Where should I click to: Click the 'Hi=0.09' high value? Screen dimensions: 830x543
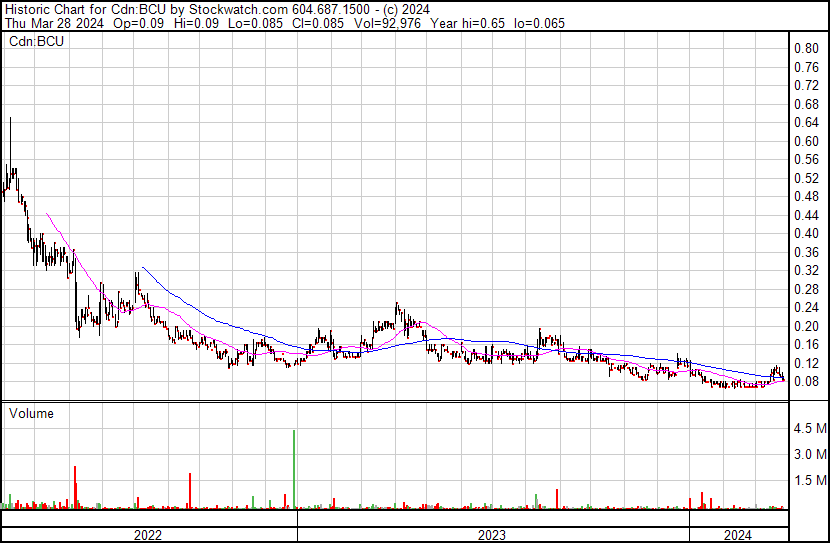pyautogui.click(x=195, y=23)
